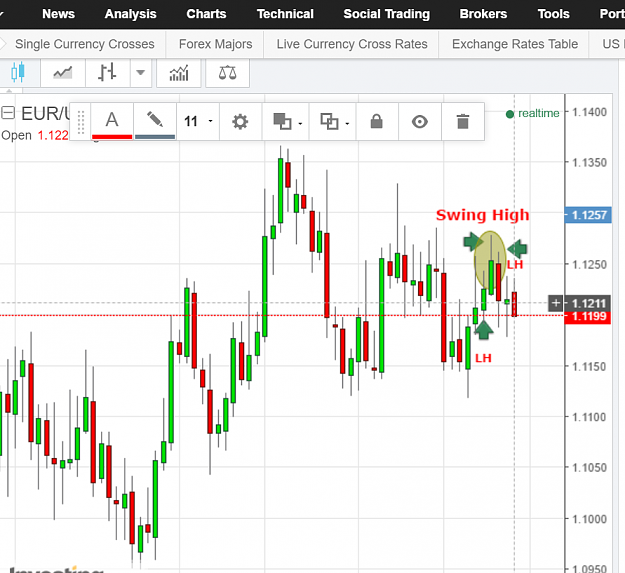Pick the pencil border color tool
Screen dimensions: 625x573
tap(155, 121)
